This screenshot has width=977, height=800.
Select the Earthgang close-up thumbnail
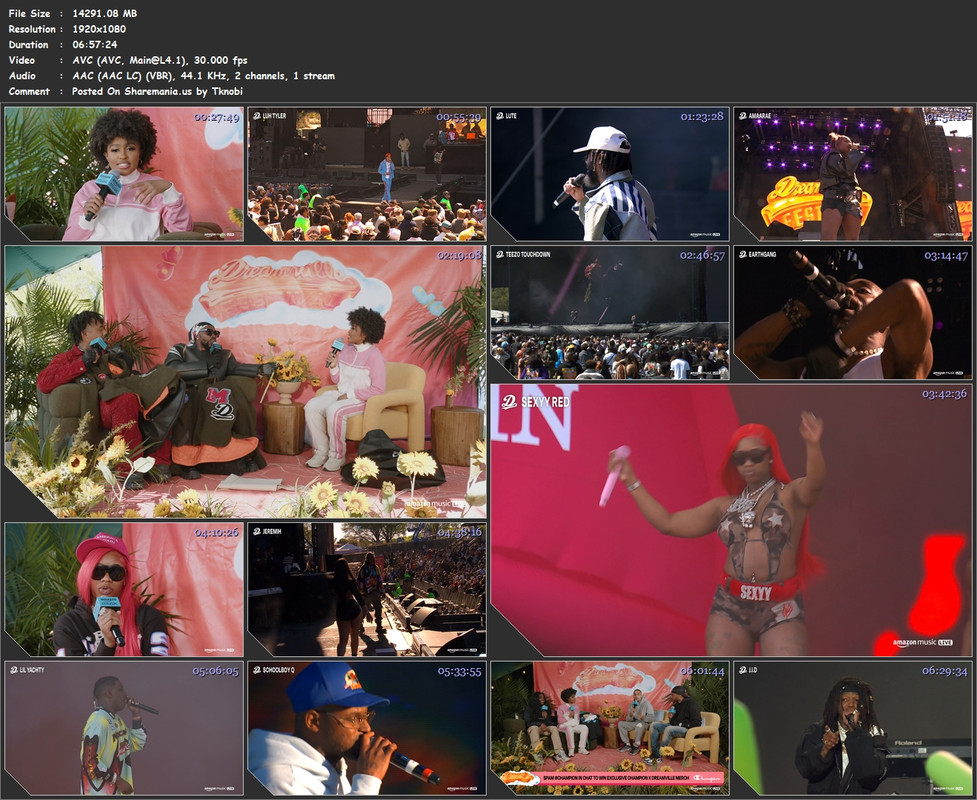click(x=853, y=312)
